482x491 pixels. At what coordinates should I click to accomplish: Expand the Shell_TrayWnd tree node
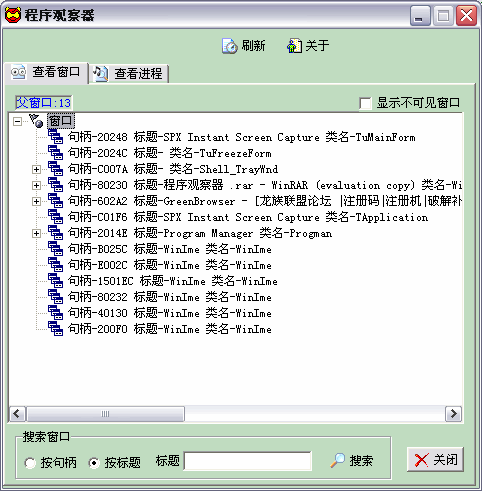coord(36,169)
